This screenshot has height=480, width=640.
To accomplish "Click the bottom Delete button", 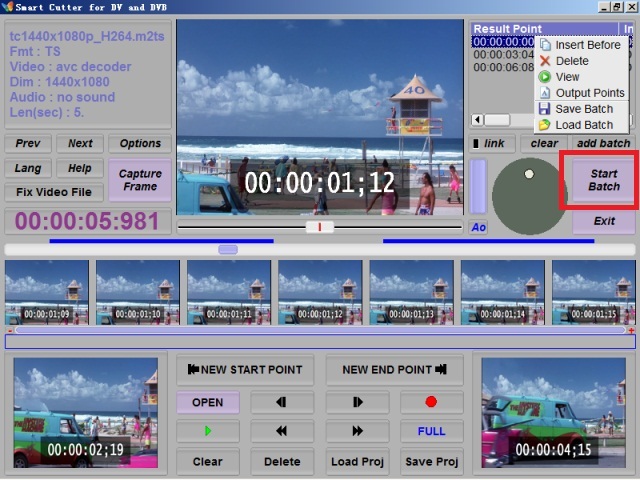I will (x=282, y=462).
